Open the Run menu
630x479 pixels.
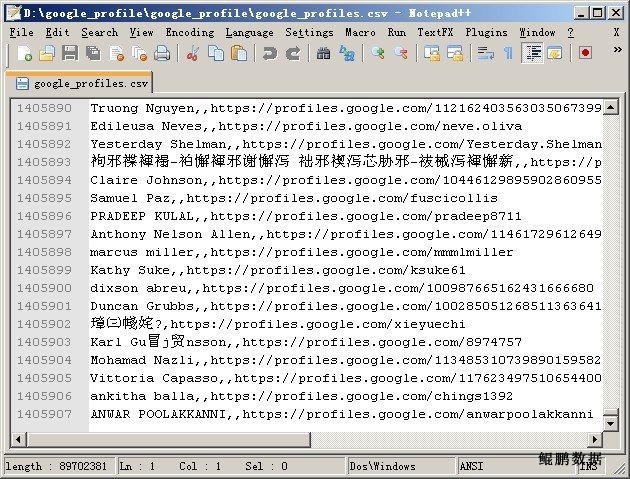coord(397,32)
